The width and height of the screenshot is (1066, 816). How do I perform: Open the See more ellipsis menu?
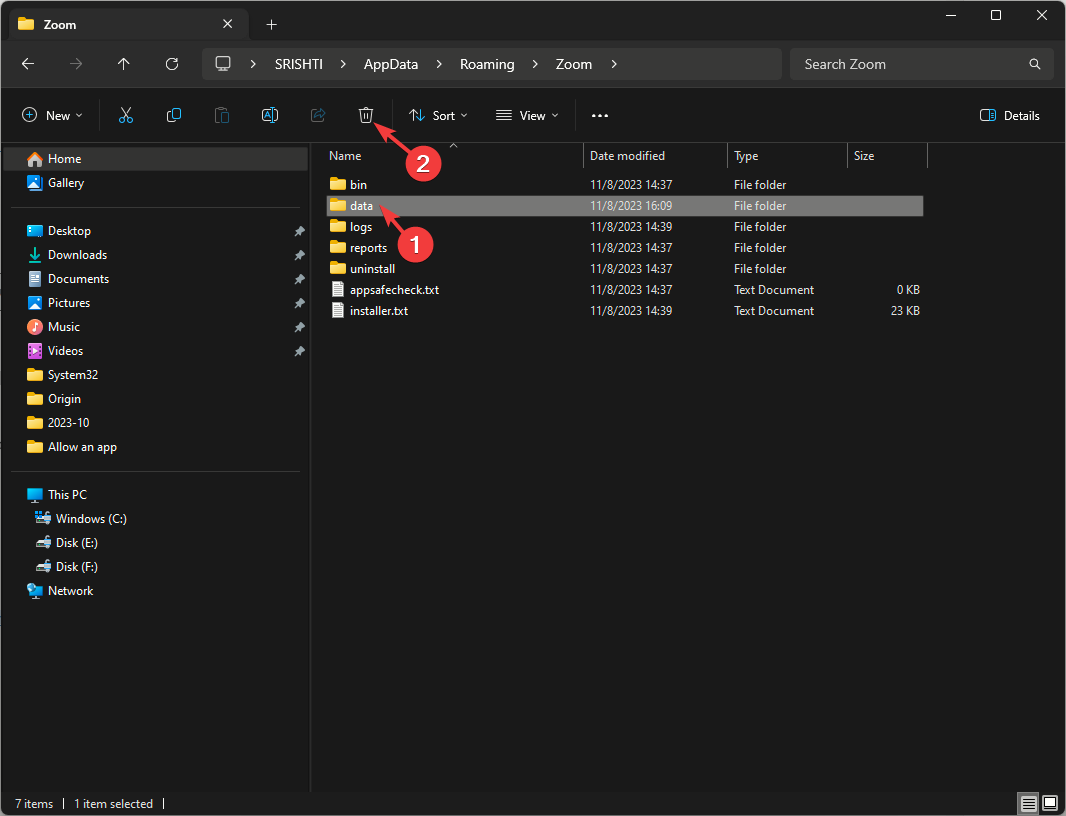tap(600, 116)
